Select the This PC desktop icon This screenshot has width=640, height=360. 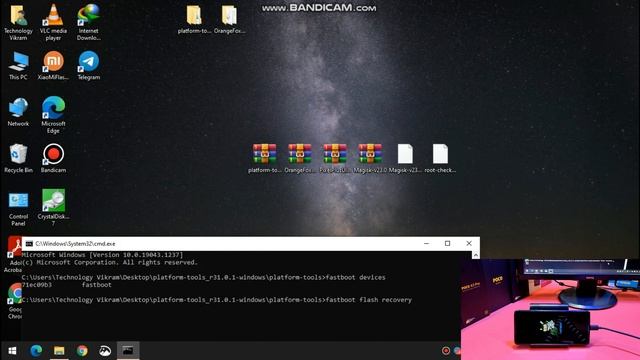coord(18,65)
